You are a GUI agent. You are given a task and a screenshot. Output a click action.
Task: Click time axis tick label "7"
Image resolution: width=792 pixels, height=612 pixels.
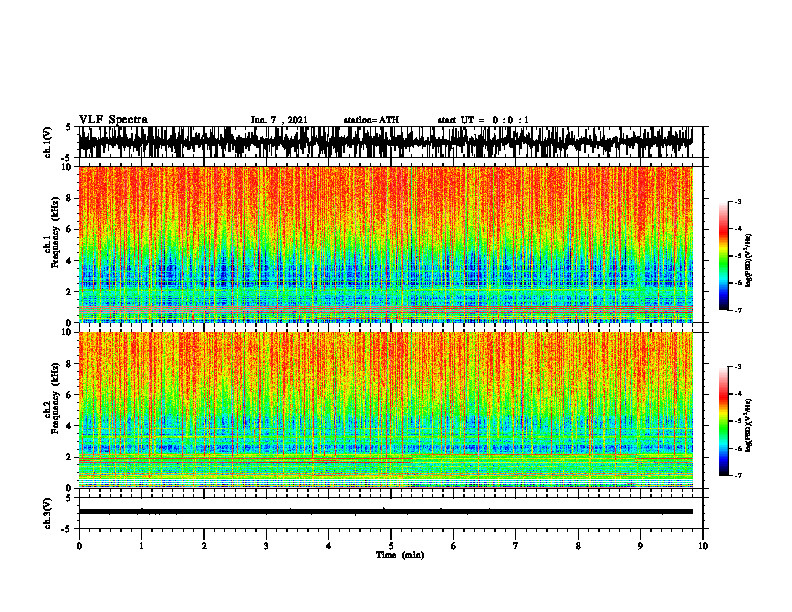[x=516, y=546]
